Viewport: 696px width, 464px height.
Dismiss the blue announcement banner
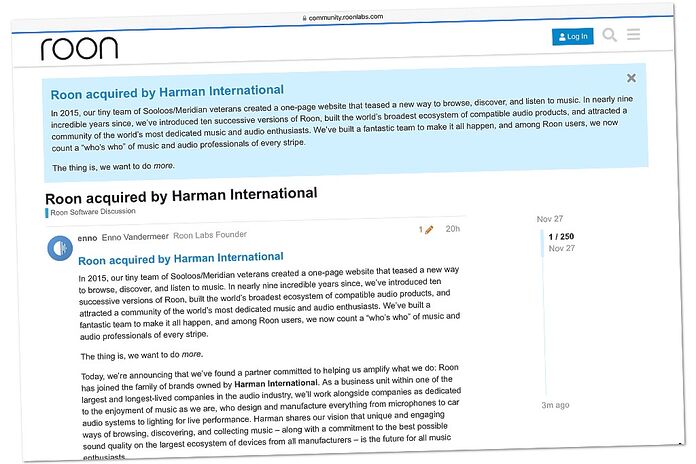[631, 78]
